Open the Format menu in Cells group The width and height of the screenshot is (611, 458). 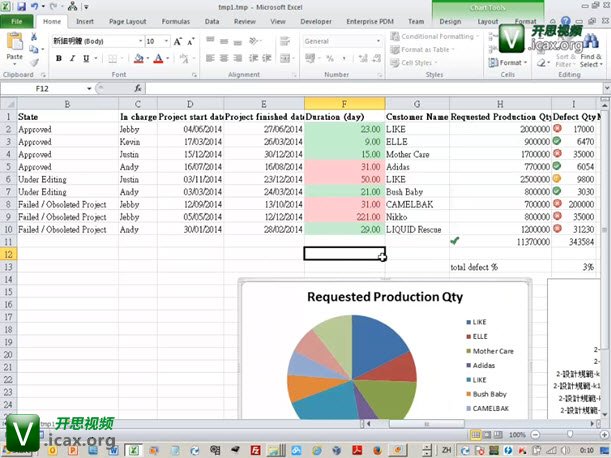coord(508,62)
